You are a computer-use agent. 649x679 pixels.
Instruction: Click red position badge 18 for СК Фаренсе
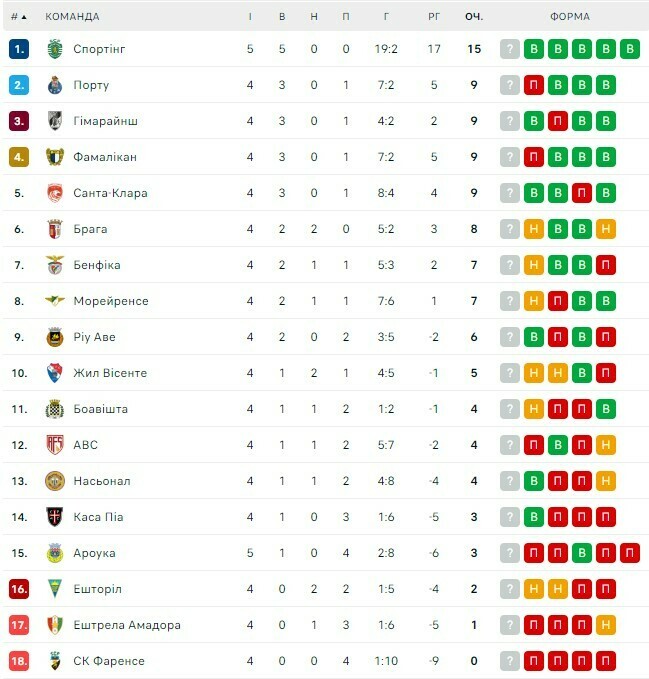coord(19,661)
